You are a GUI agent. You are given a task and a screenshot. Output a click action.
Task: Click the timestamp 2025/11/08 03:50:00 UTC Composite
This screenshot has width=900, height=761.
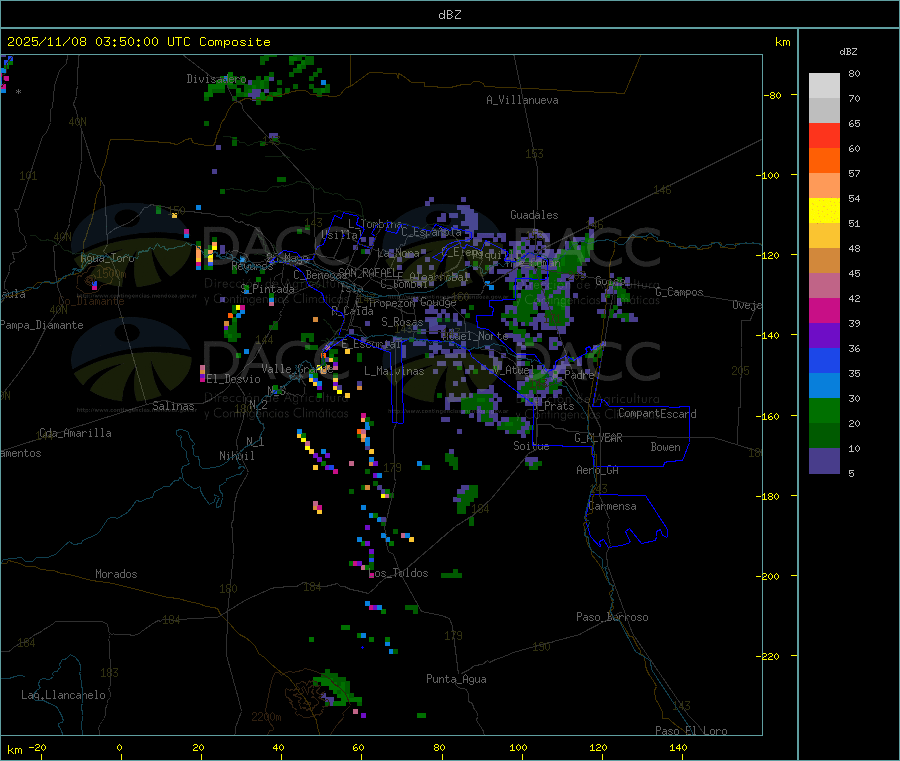[x=138, y=42]
